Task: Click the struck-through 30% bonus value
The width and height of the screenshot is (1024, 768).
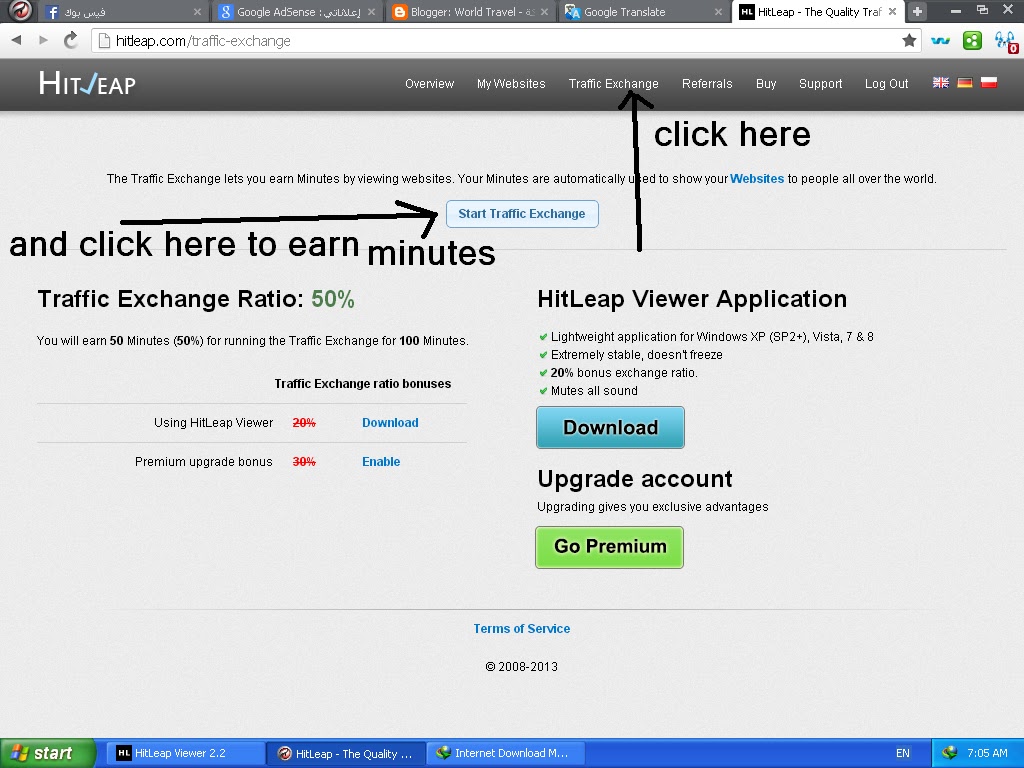Action: (304, 462)
